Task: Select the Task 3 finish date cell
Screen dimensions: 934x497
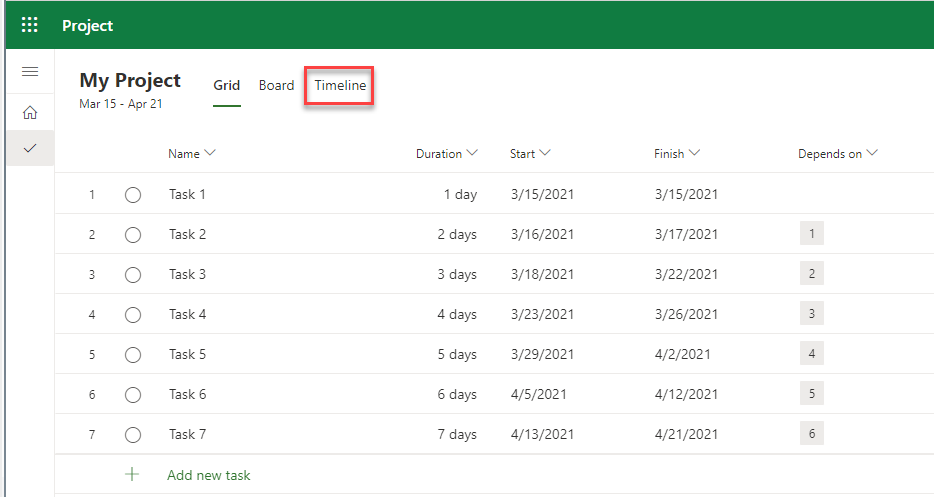Action: click(x=686, y=274)
